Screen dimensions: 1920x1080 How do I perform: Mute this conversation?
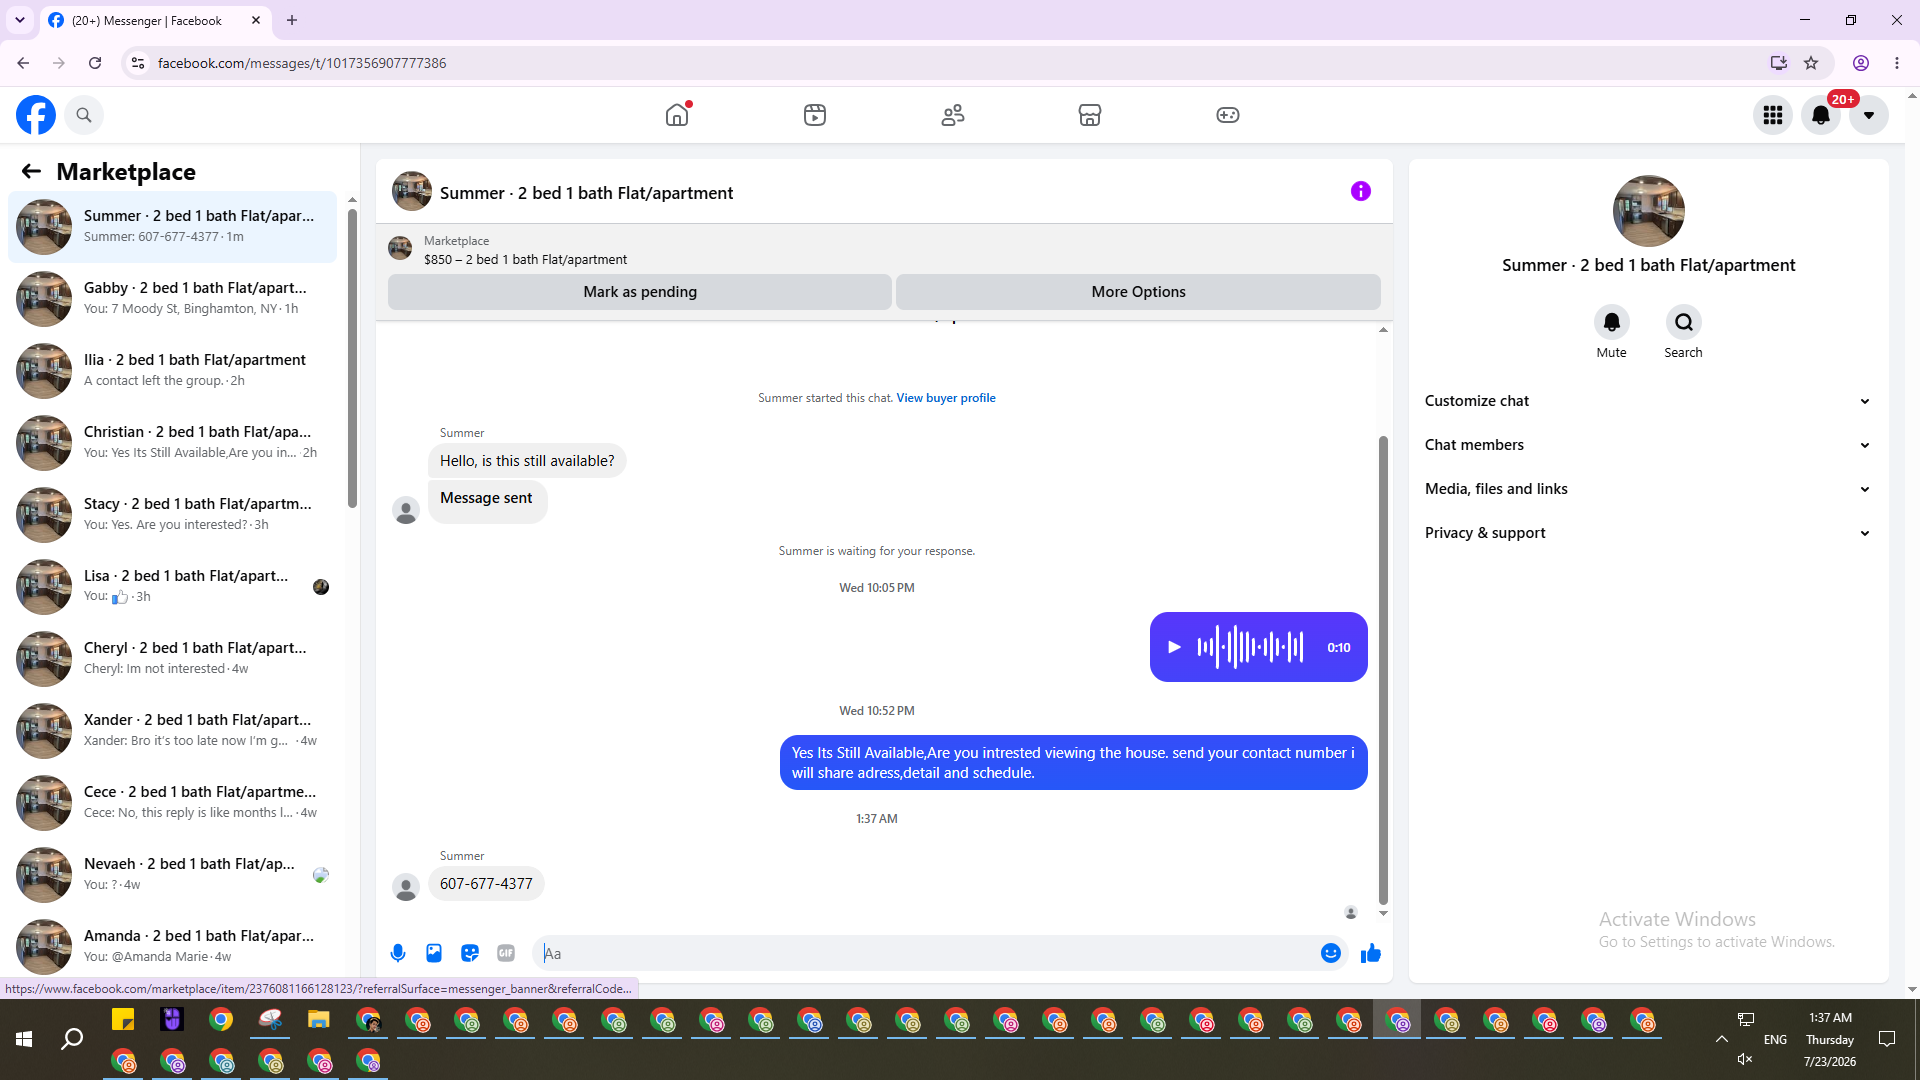[x=1612, y=322]
